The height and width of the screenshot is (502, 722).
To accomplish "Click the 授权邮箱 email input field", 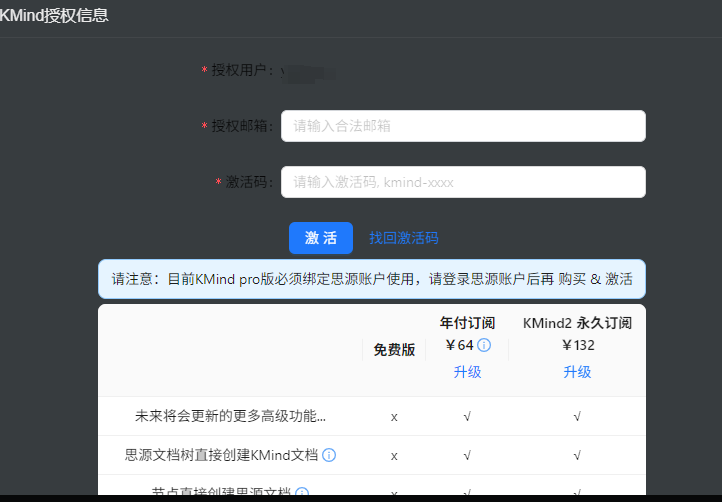I will (463, 126).
